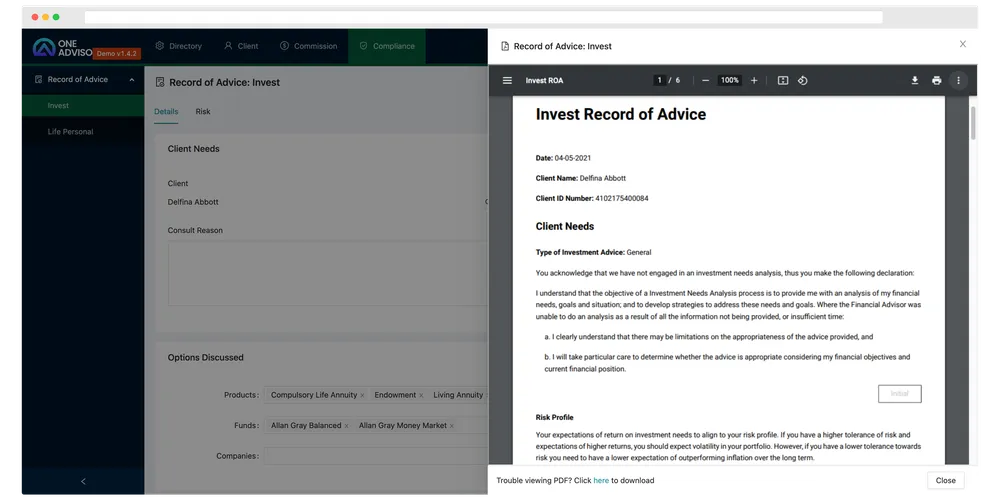Click the Invest ROA document title
The height and width of the screenshot is (500, 1000).
544,80
